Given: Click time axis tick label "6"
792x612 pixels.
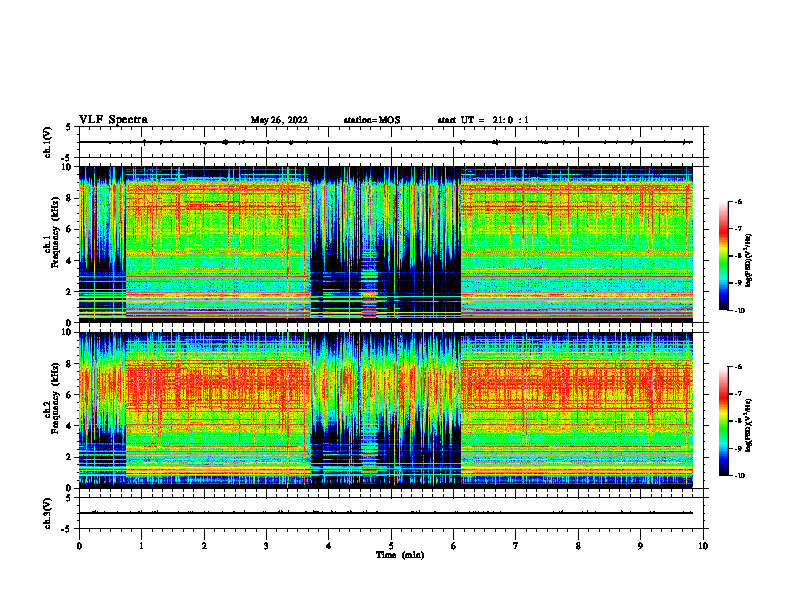Looking at the screenshot, I should point(454,546).
